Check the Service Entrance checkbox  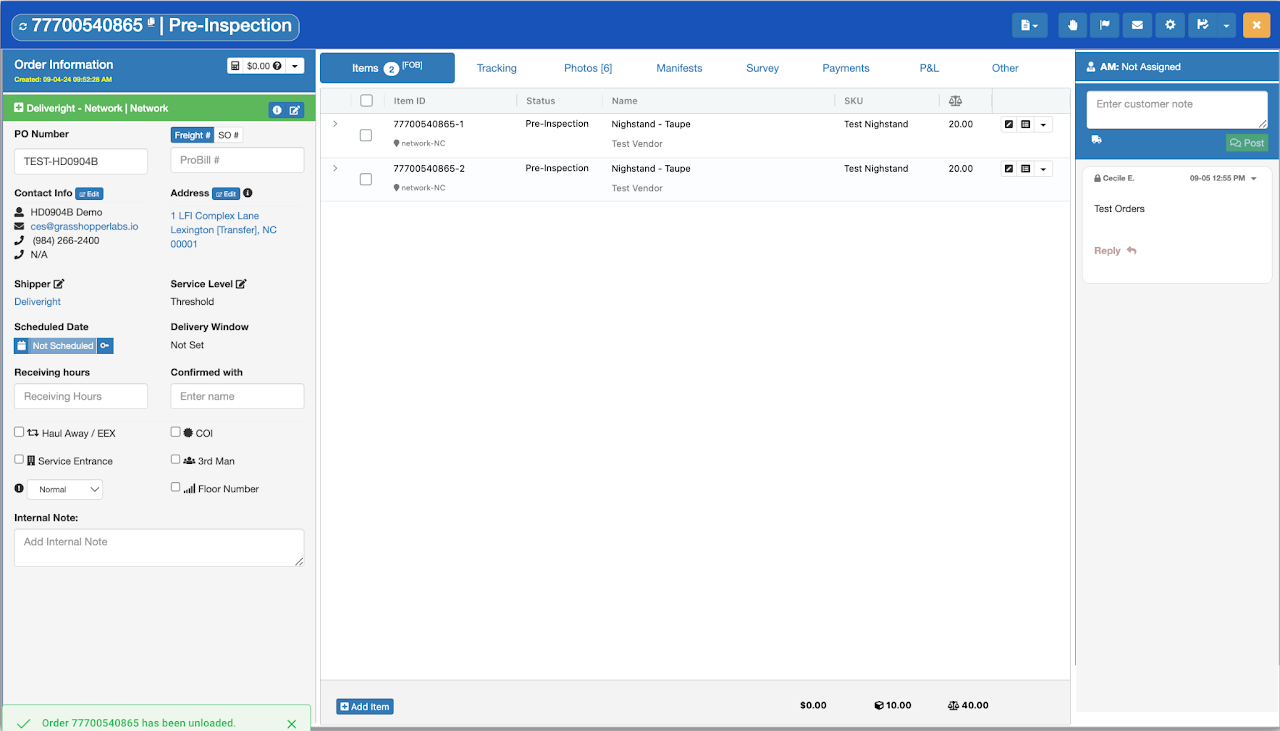click(x=19, y=460)
